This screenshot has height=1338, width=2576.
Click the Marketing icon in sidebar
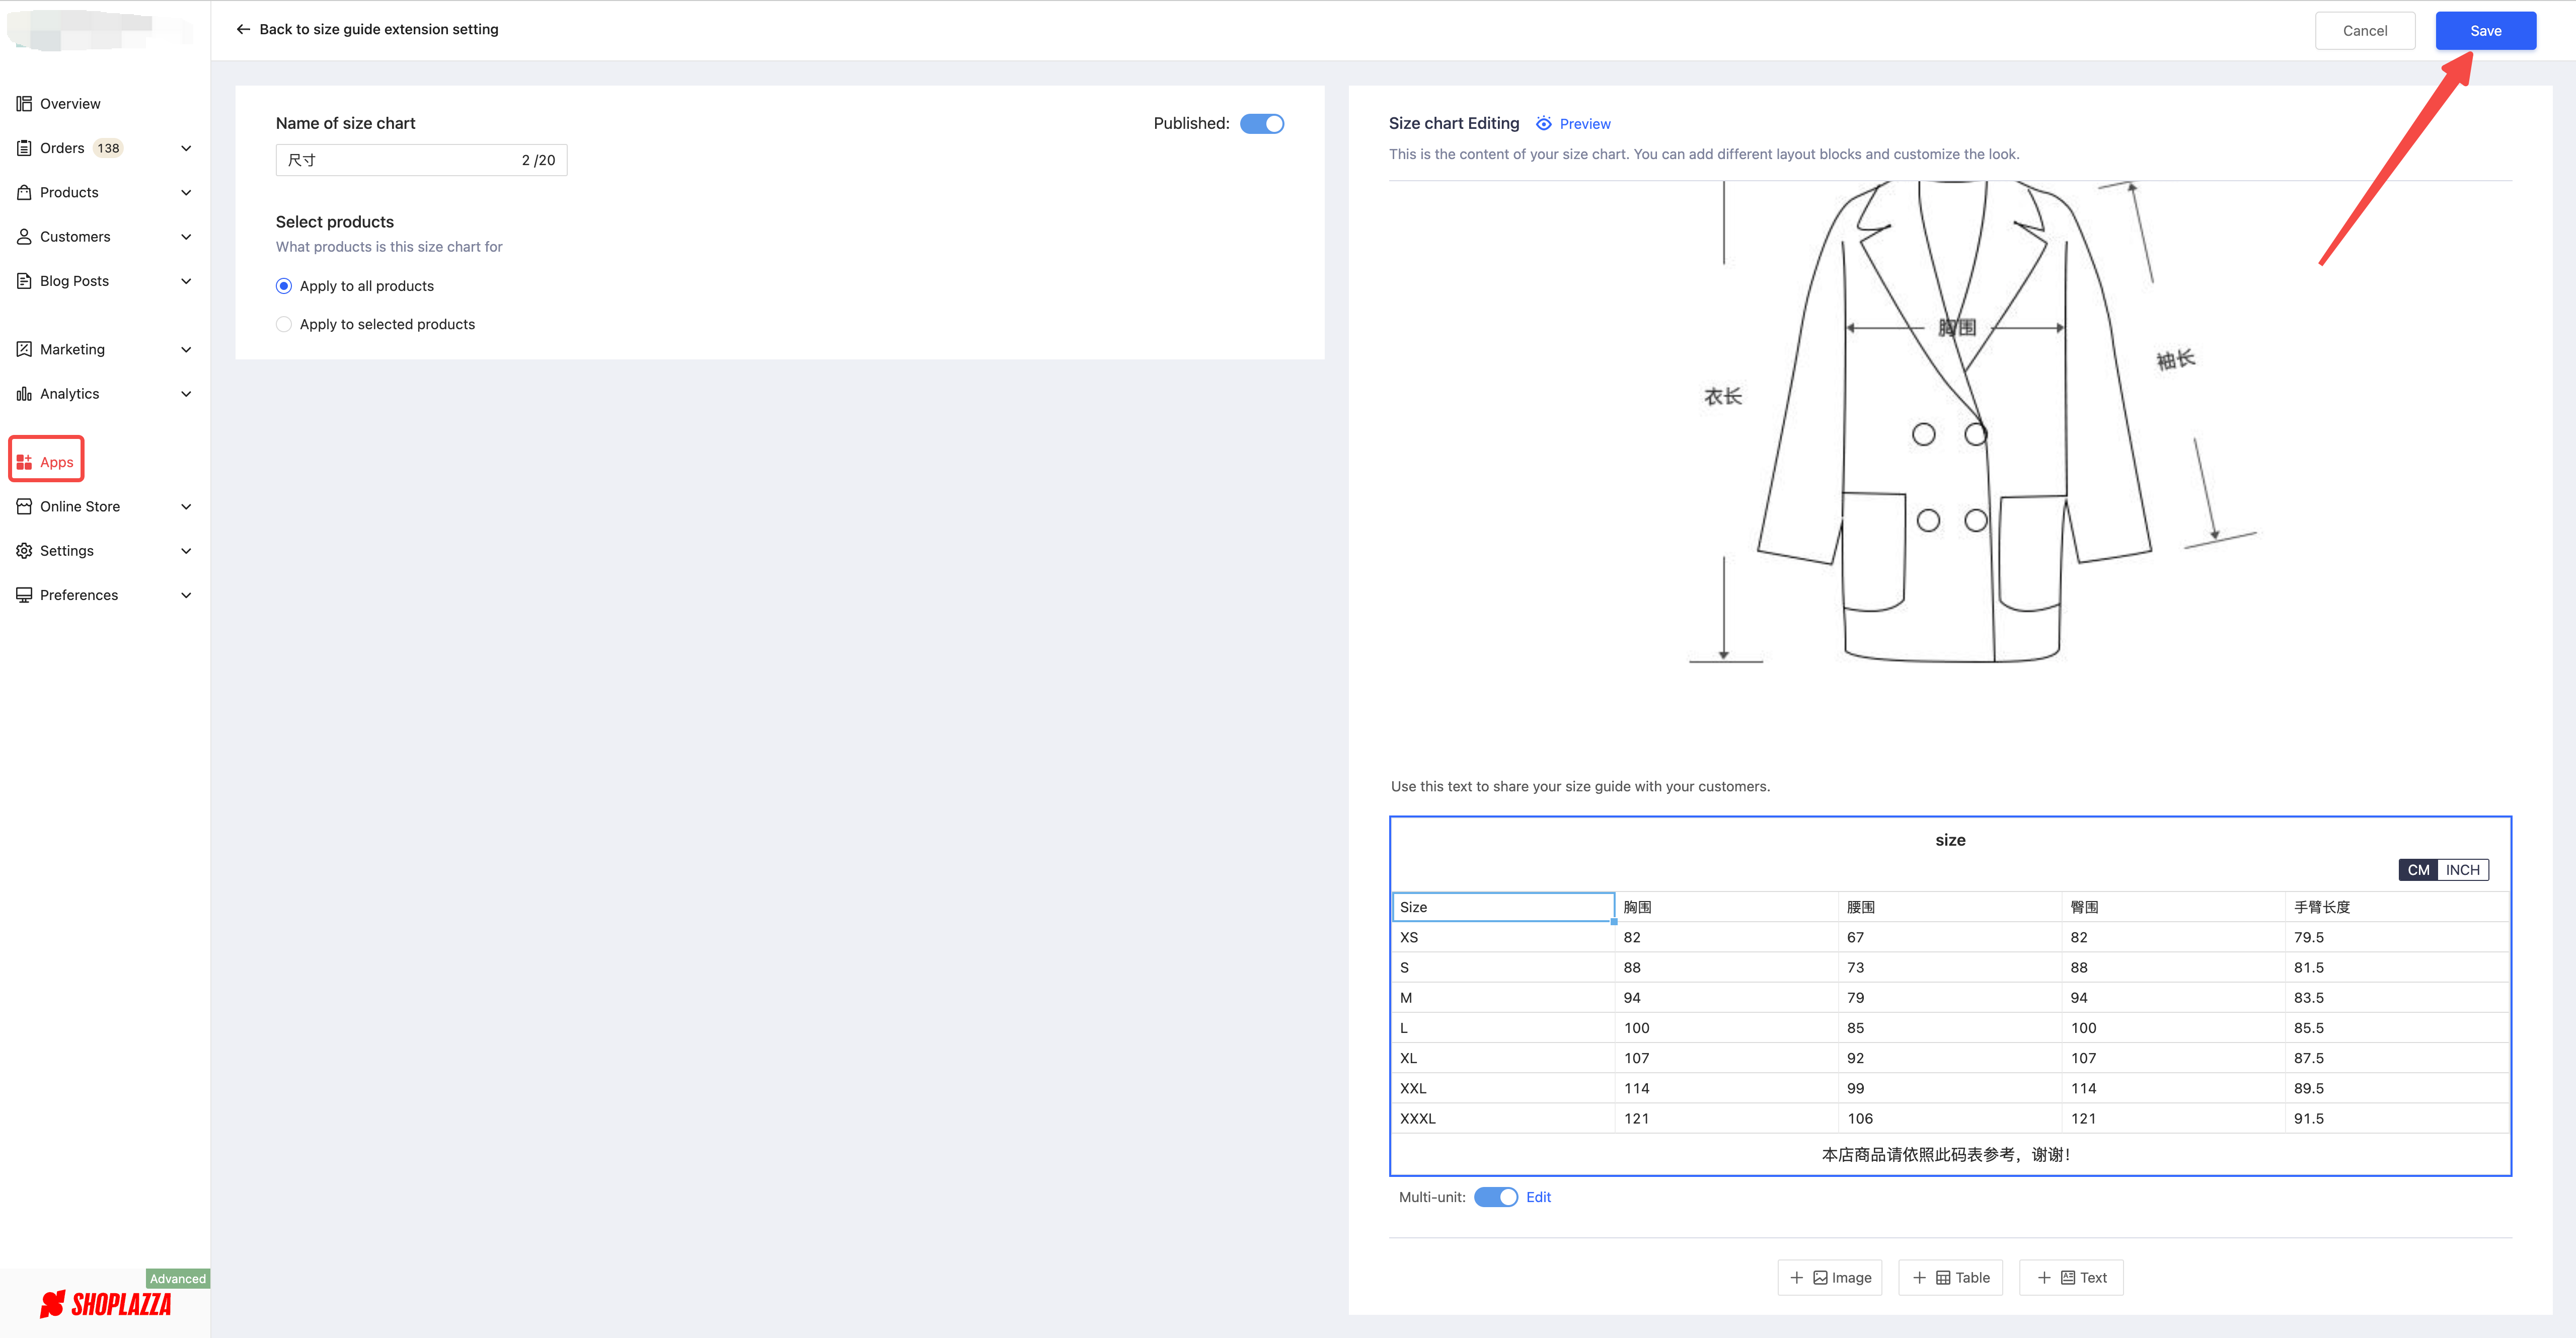tap(24, 349)
